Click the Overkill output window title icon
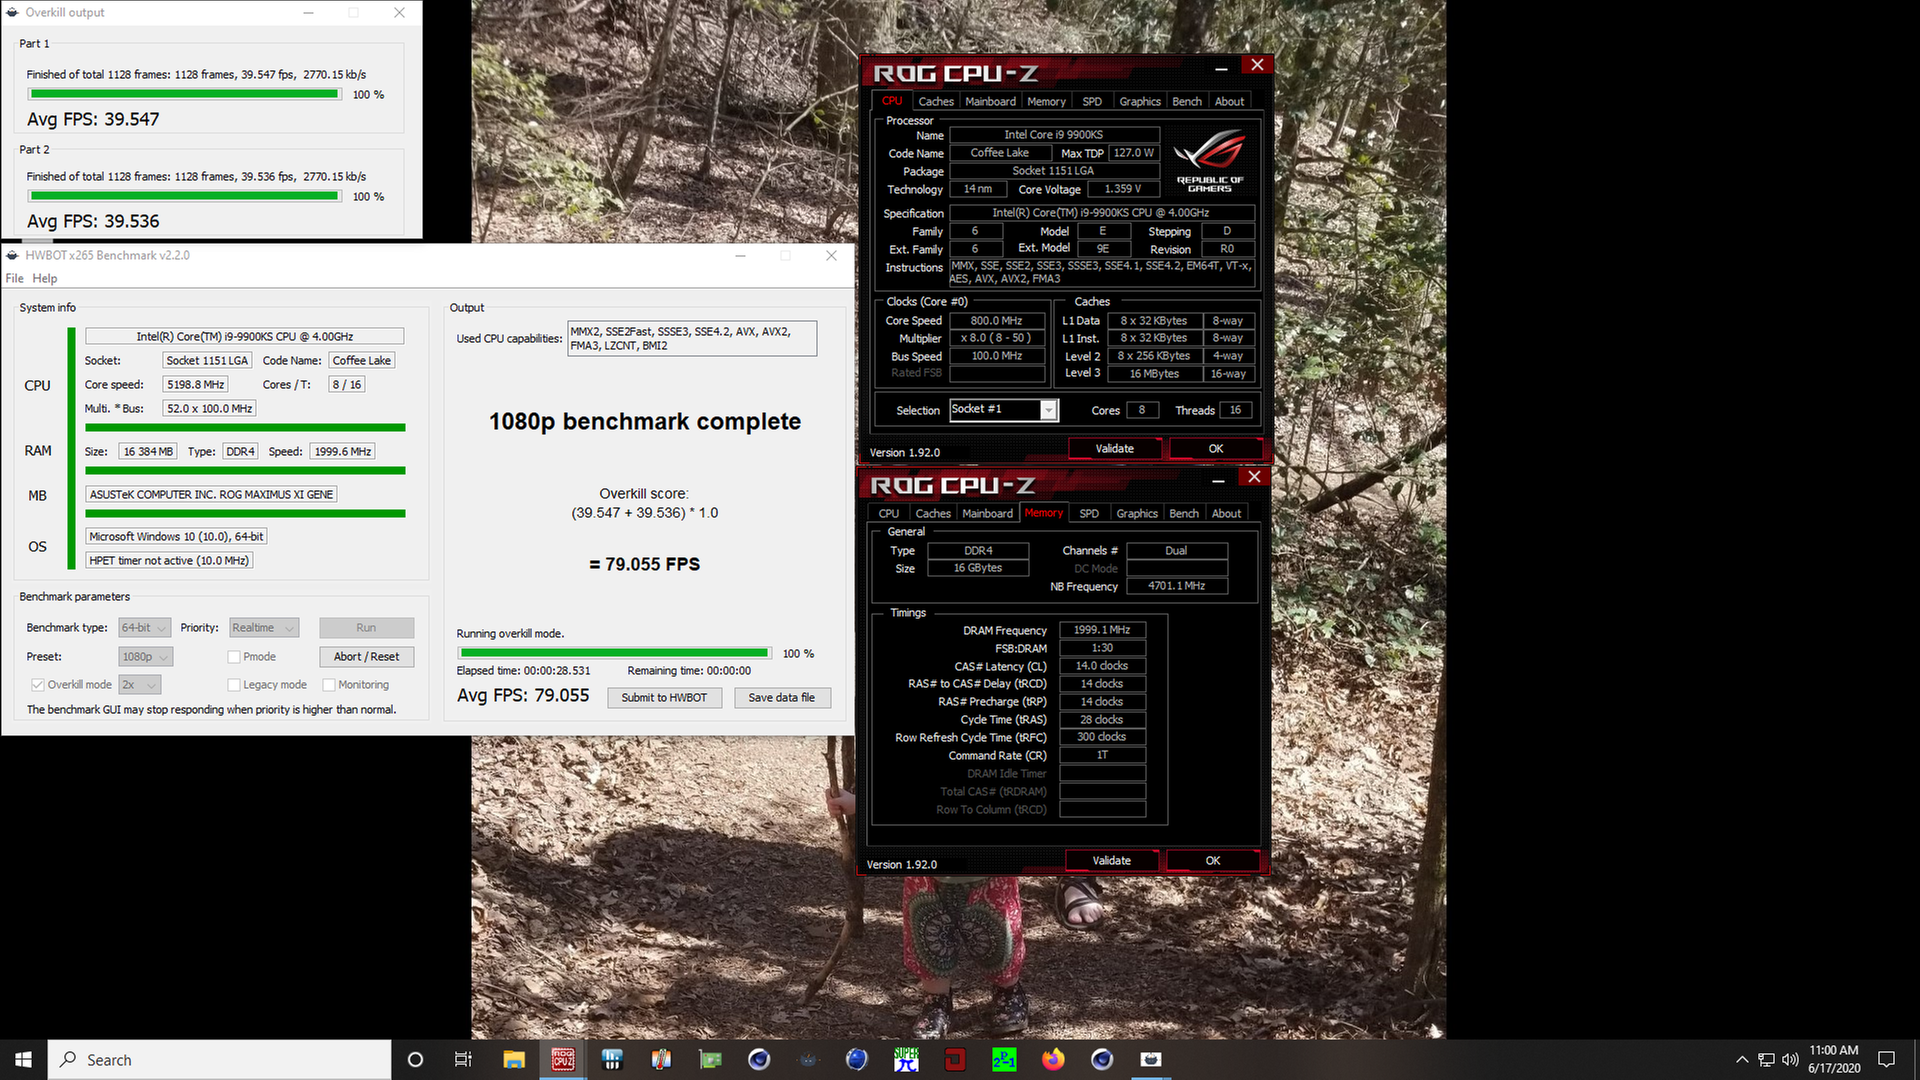This screenshot has width=1920, height=1080. click(x=13, y=12)
